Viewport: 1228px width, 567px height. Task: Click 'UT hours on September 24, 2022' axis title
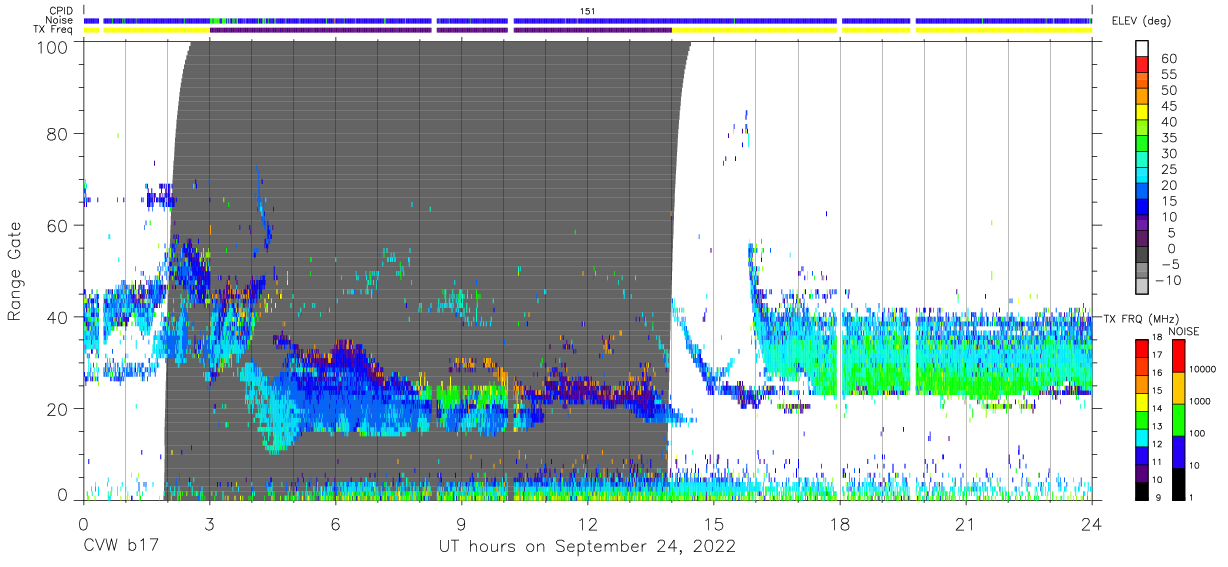pos(587,547)
